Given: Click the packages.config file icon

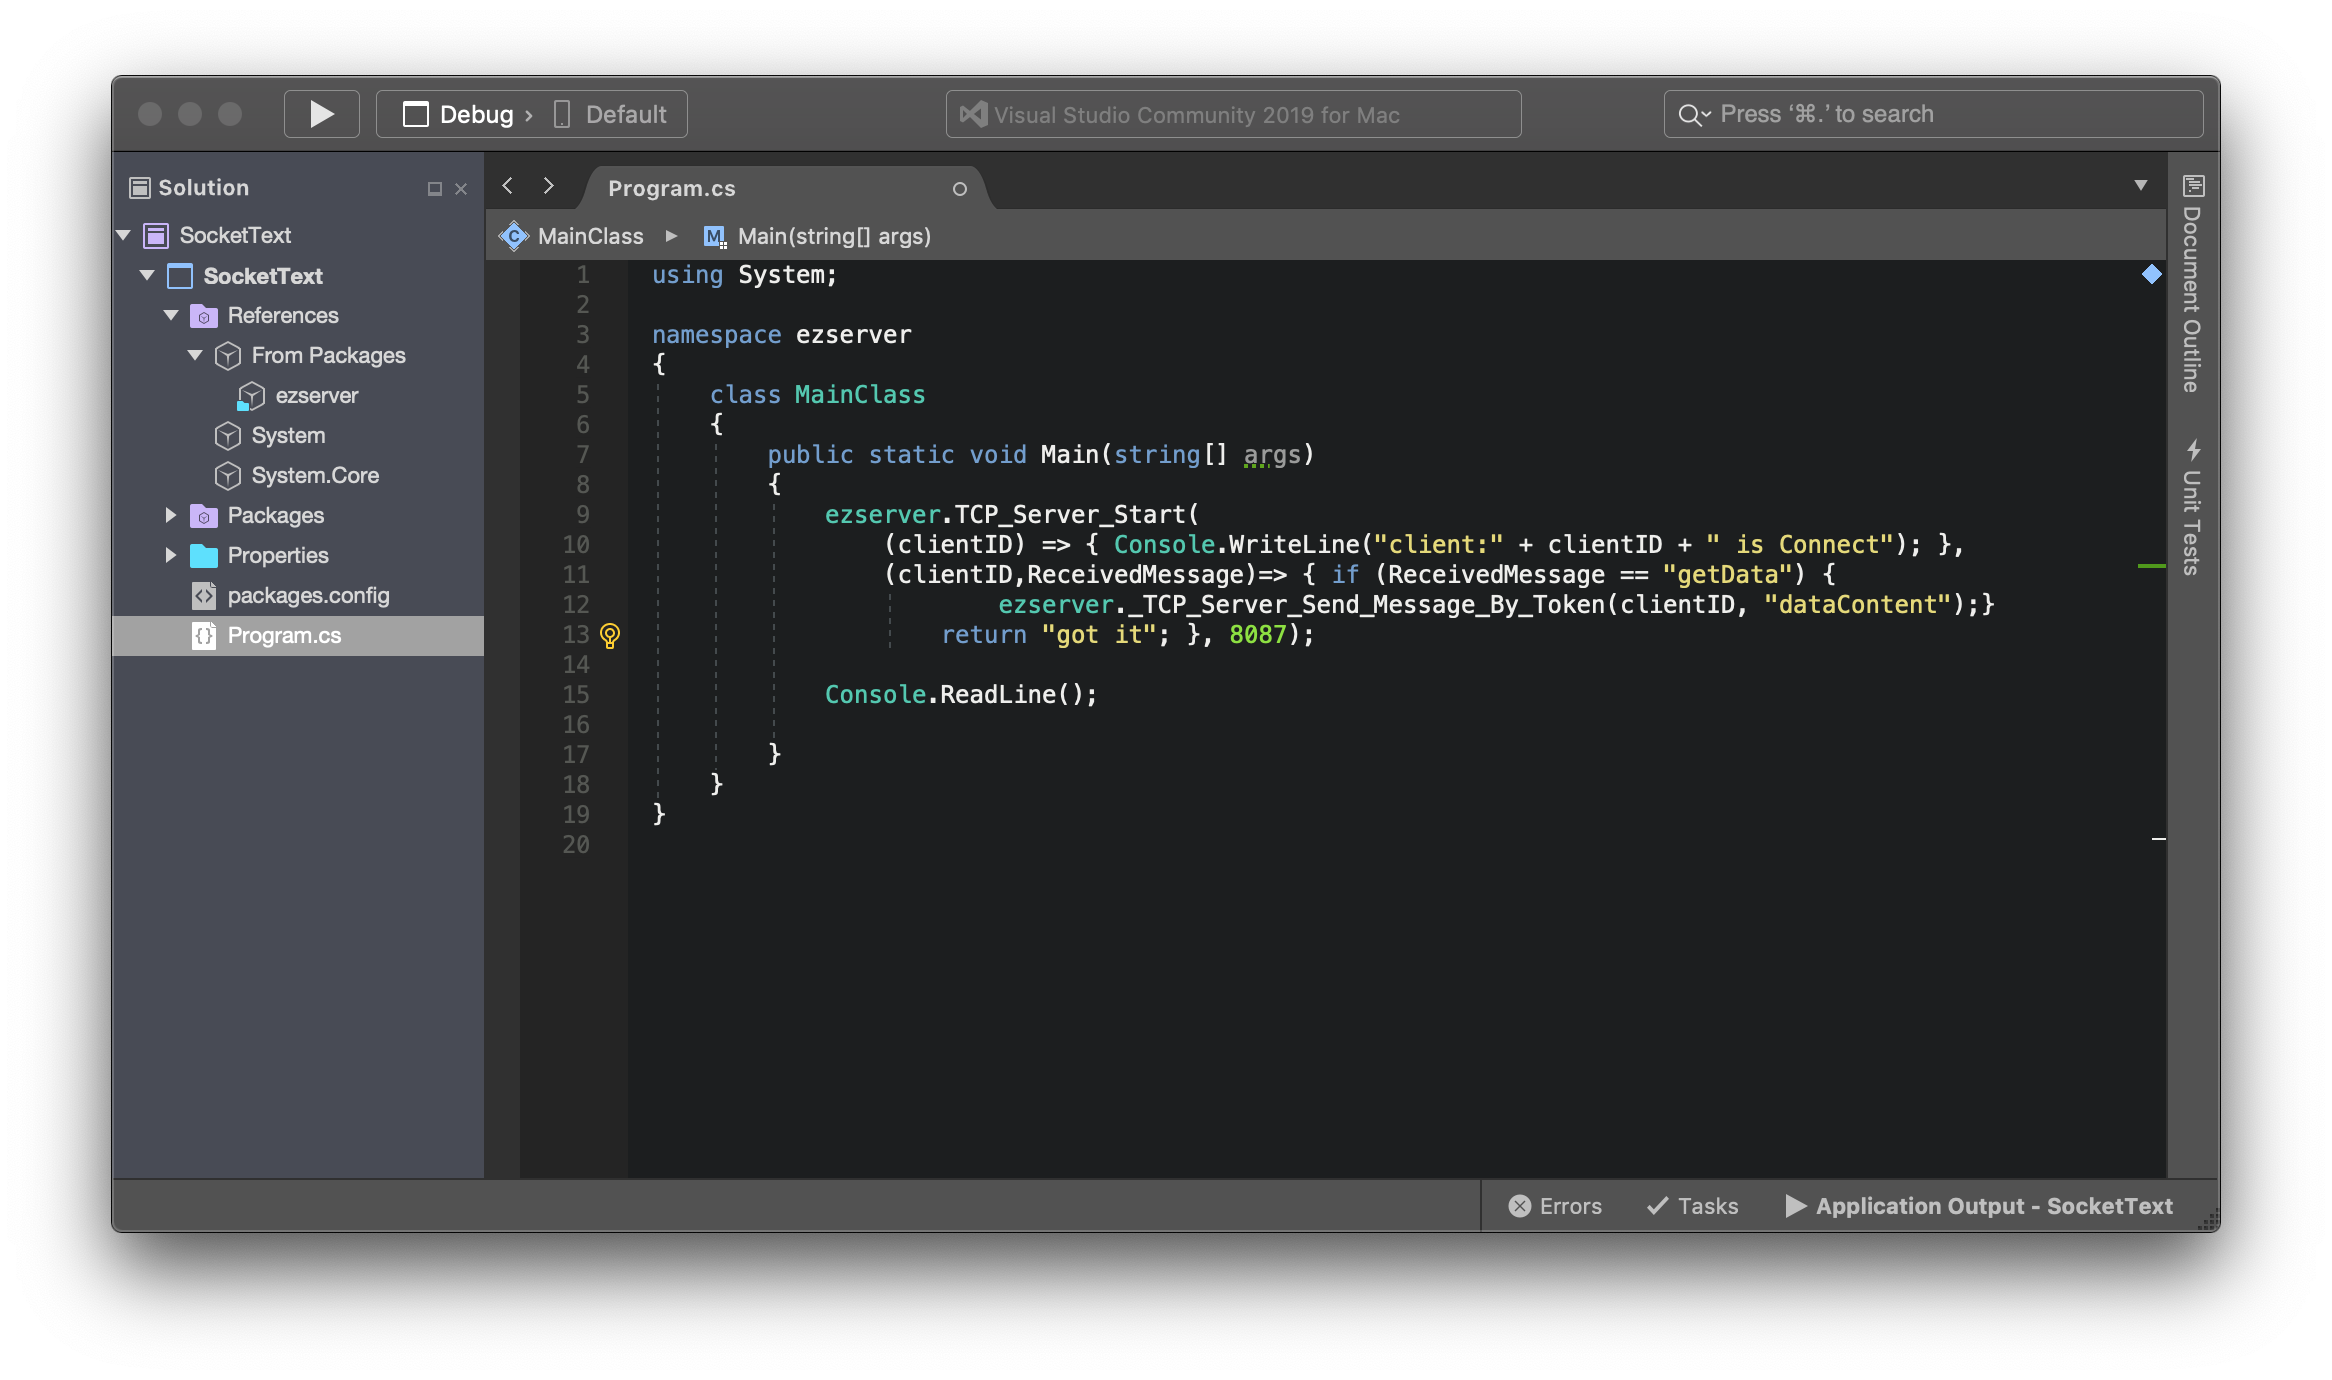Looking at the screenshot, I should tap(204, 596).
